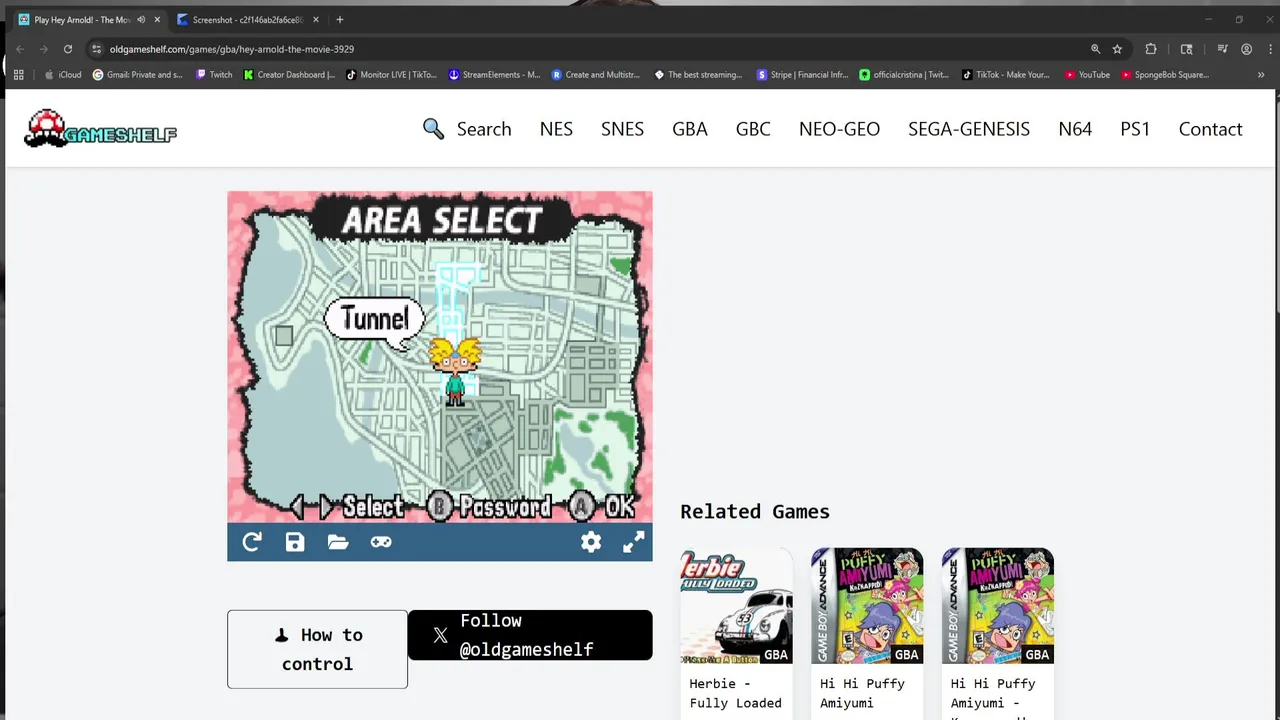This screenshot has width=1280, height=720.
Task: Open the NES games menu item
Action: click(556, 129)
